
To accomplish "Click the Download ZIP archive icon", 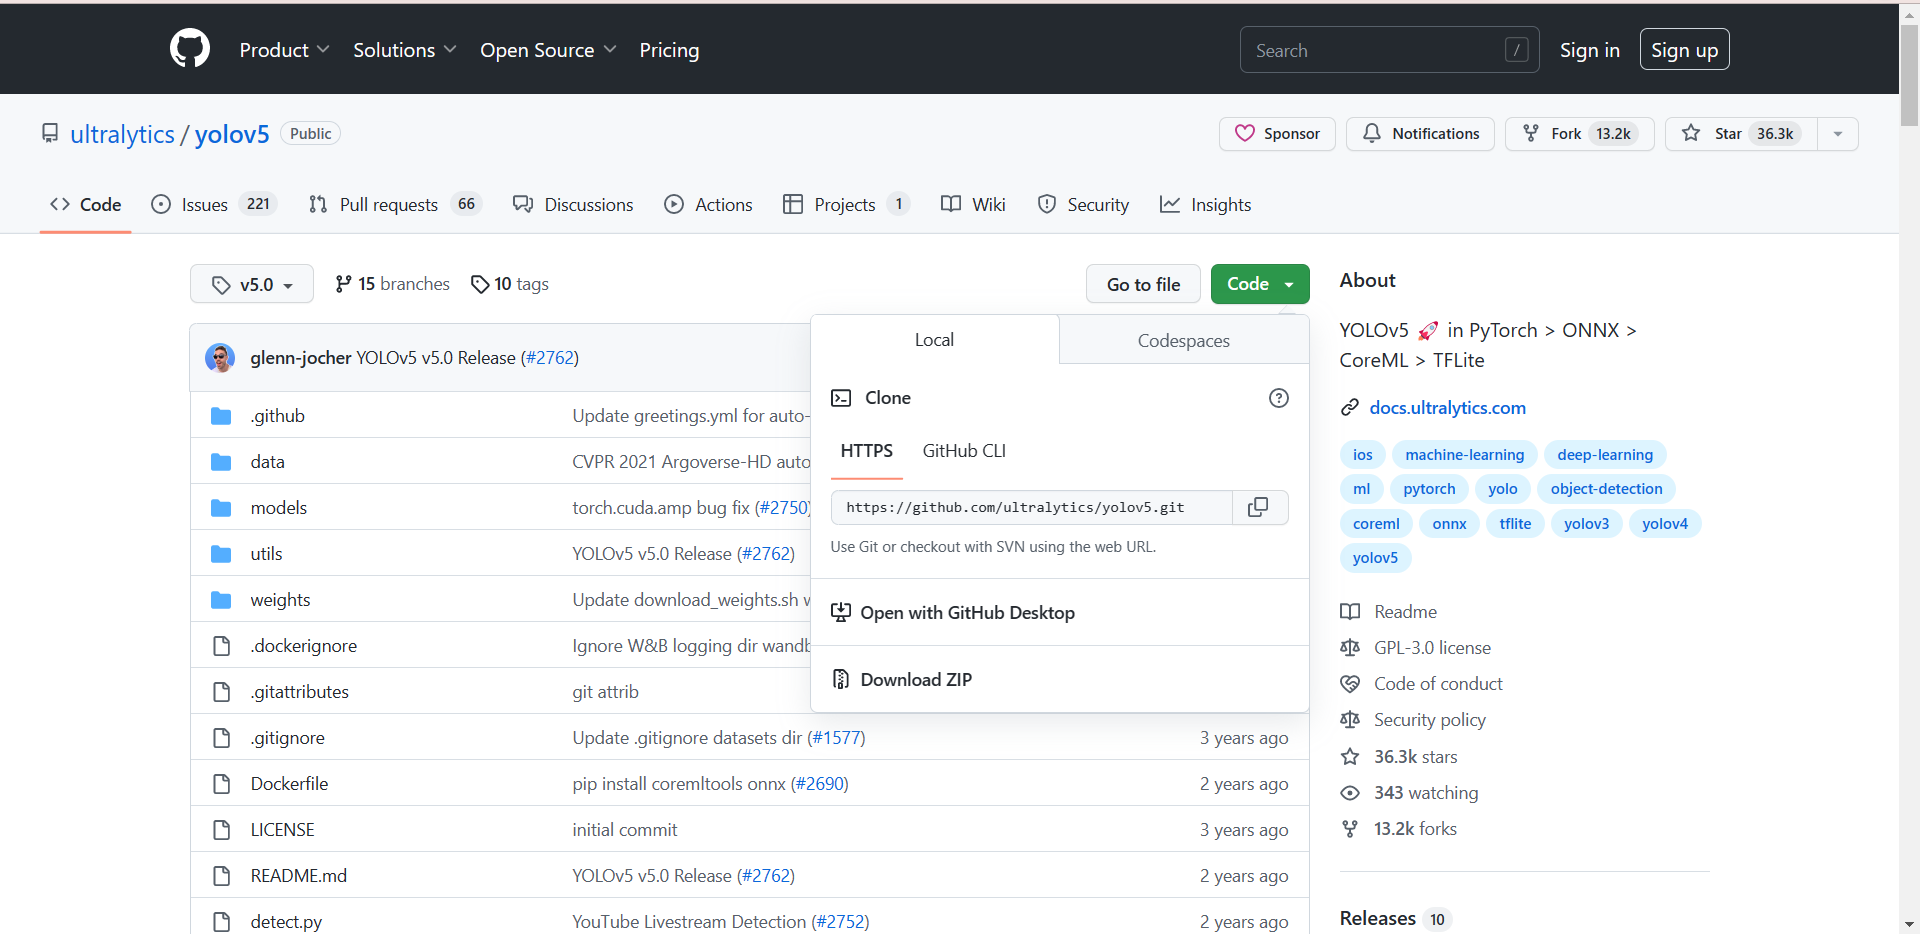I will coord(841,679).
